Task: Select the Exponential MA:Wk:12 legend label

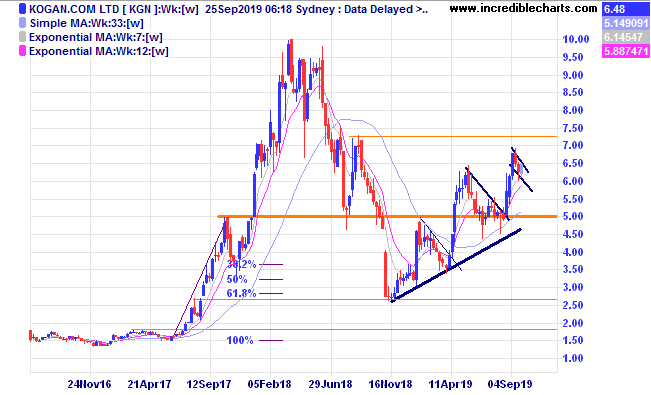Action: (x=99, y=52)
